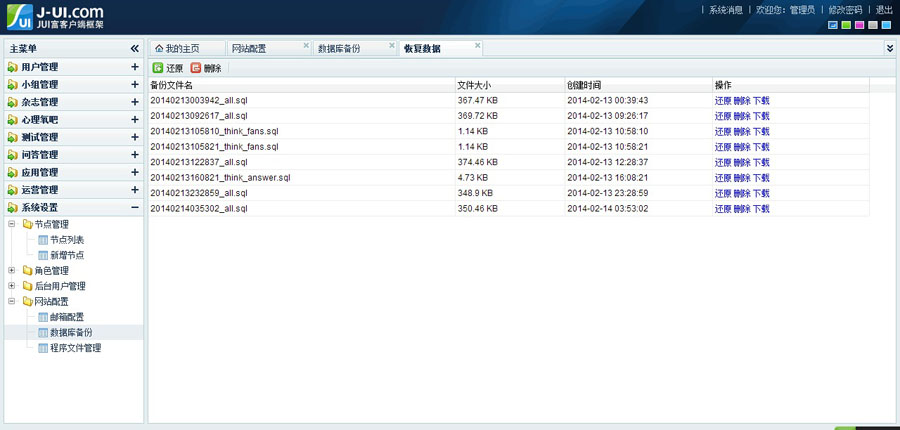Image resolution: width=900 pixels, height=430 pixels.
Task: Click the red 删除 delete toolbar icon
Action: 196,68
